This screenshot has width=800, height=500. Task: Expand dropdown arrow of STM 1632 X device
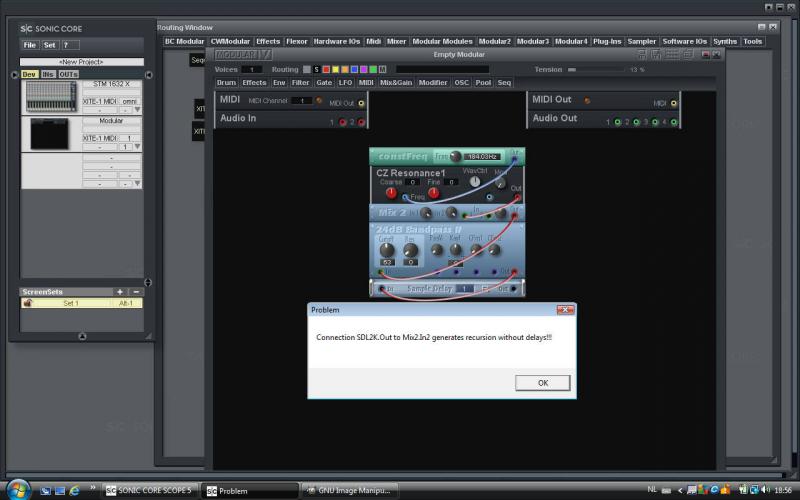pyautogui.click(x=137, y=110)
